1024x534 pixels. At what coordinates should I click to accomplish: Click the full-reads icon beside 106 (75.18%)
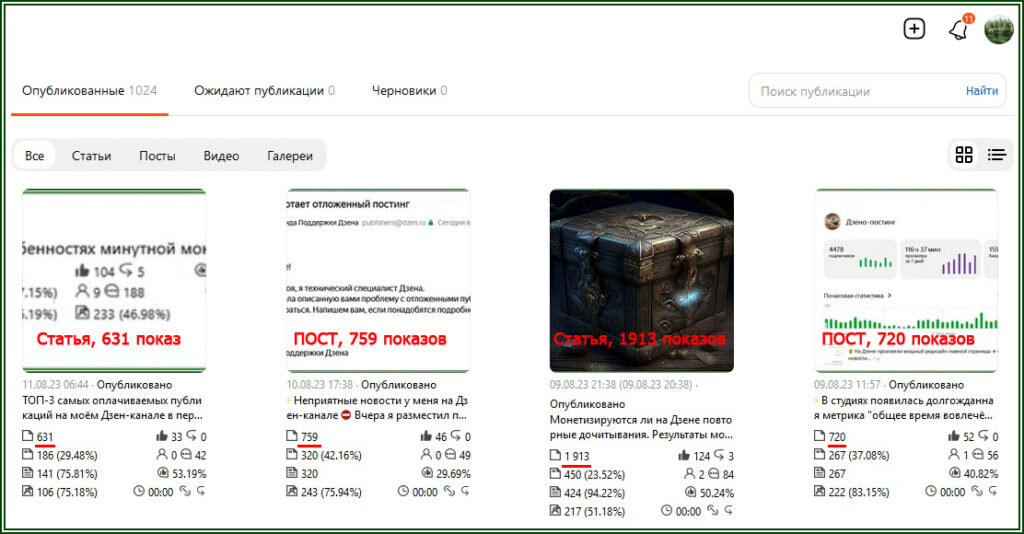(x=27, y=491)
